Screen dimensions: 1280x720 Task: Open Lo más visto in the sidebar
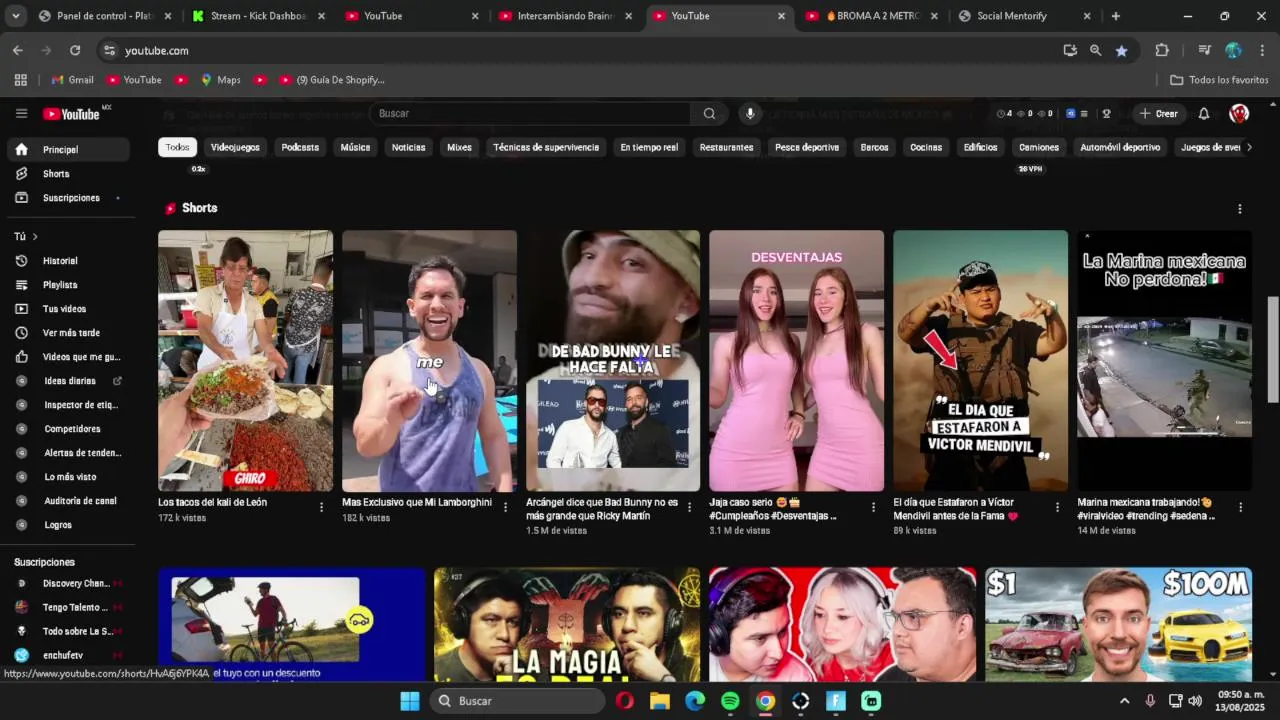66,477
